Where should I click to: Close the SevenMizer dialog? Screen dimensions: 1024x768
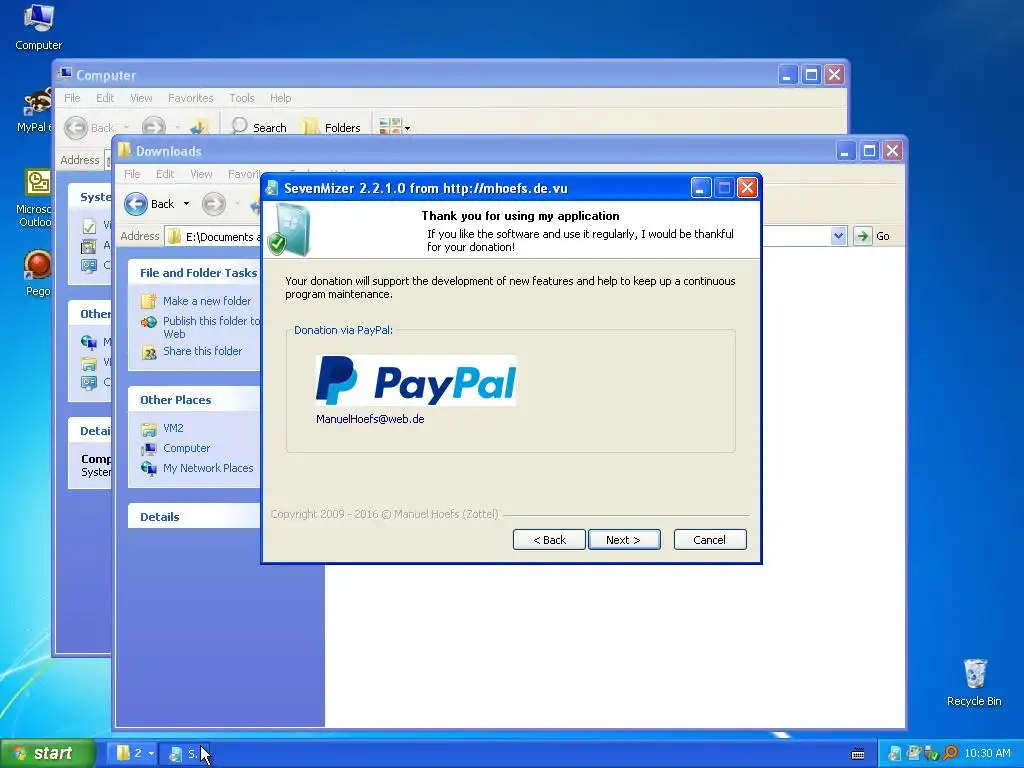747,189
